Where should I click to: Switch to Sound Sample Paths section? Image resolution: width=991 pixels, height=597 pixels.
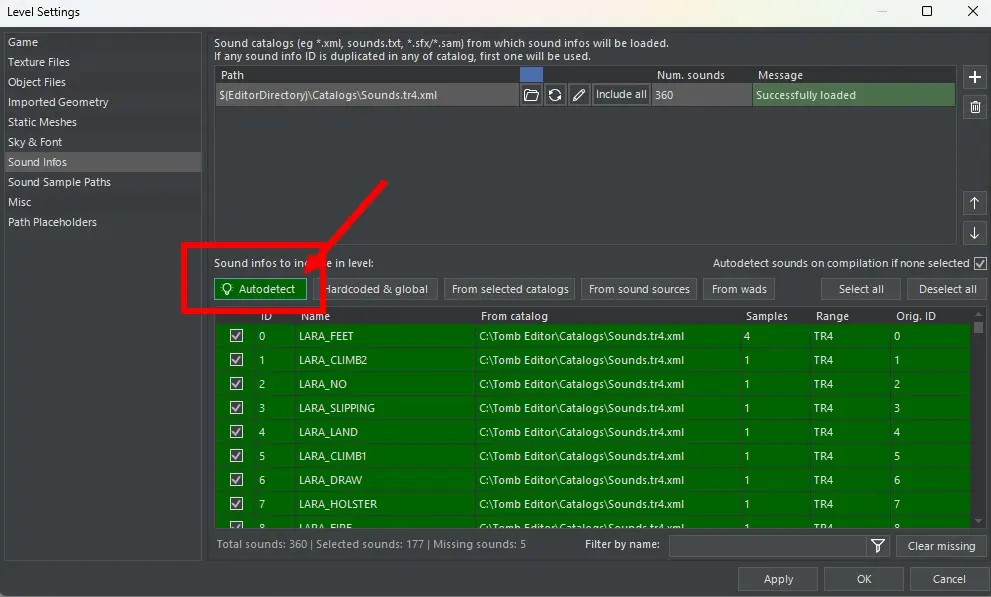(59, 182)
